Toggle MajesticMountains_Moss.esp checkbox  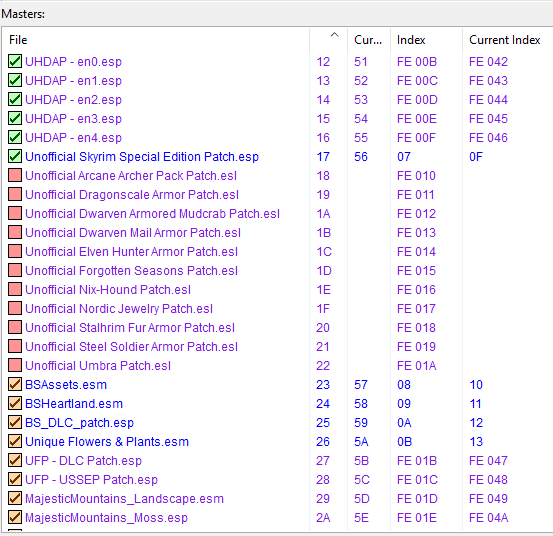click(x=15, y=518)
